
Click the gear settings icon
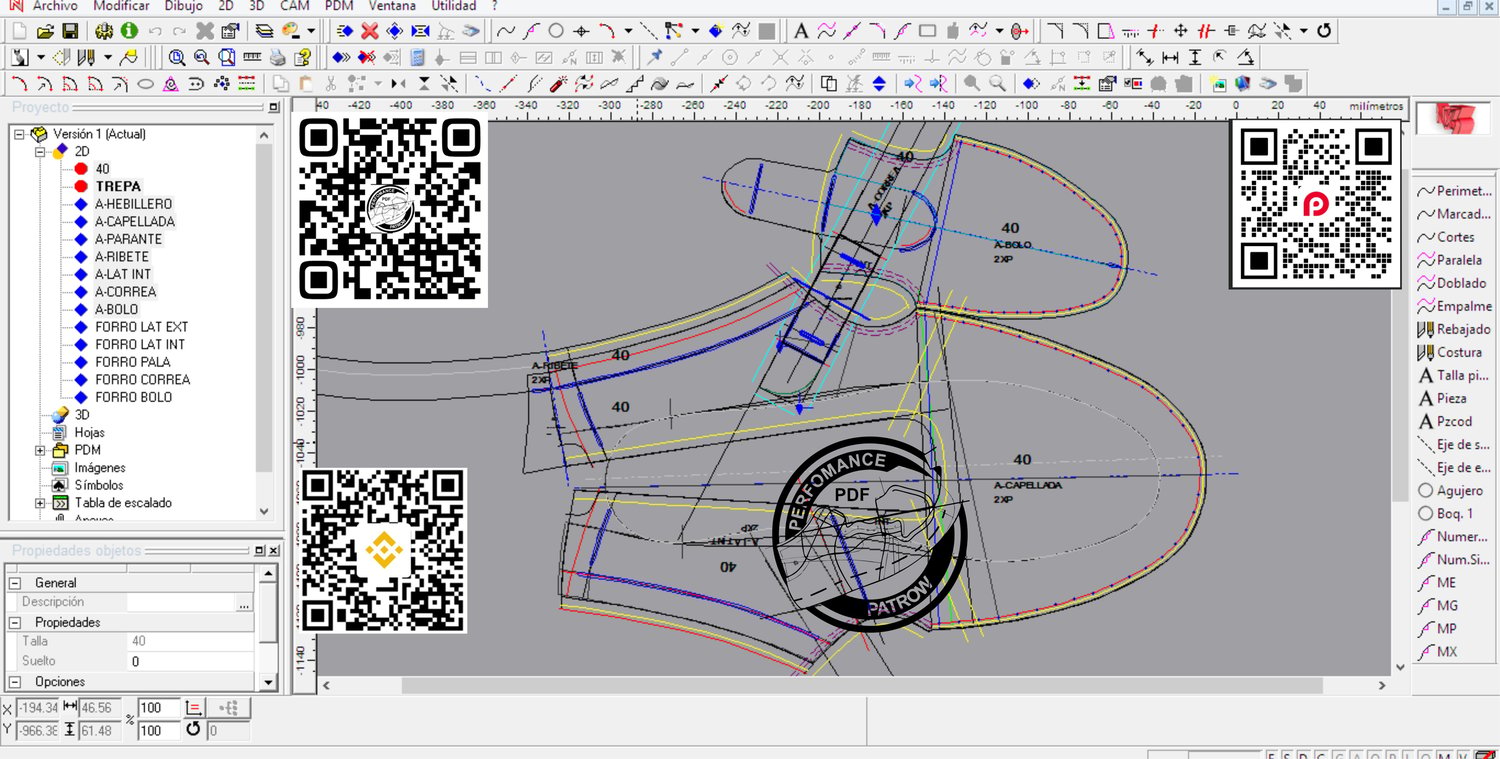pyautogui.click(x=105, y=31)
